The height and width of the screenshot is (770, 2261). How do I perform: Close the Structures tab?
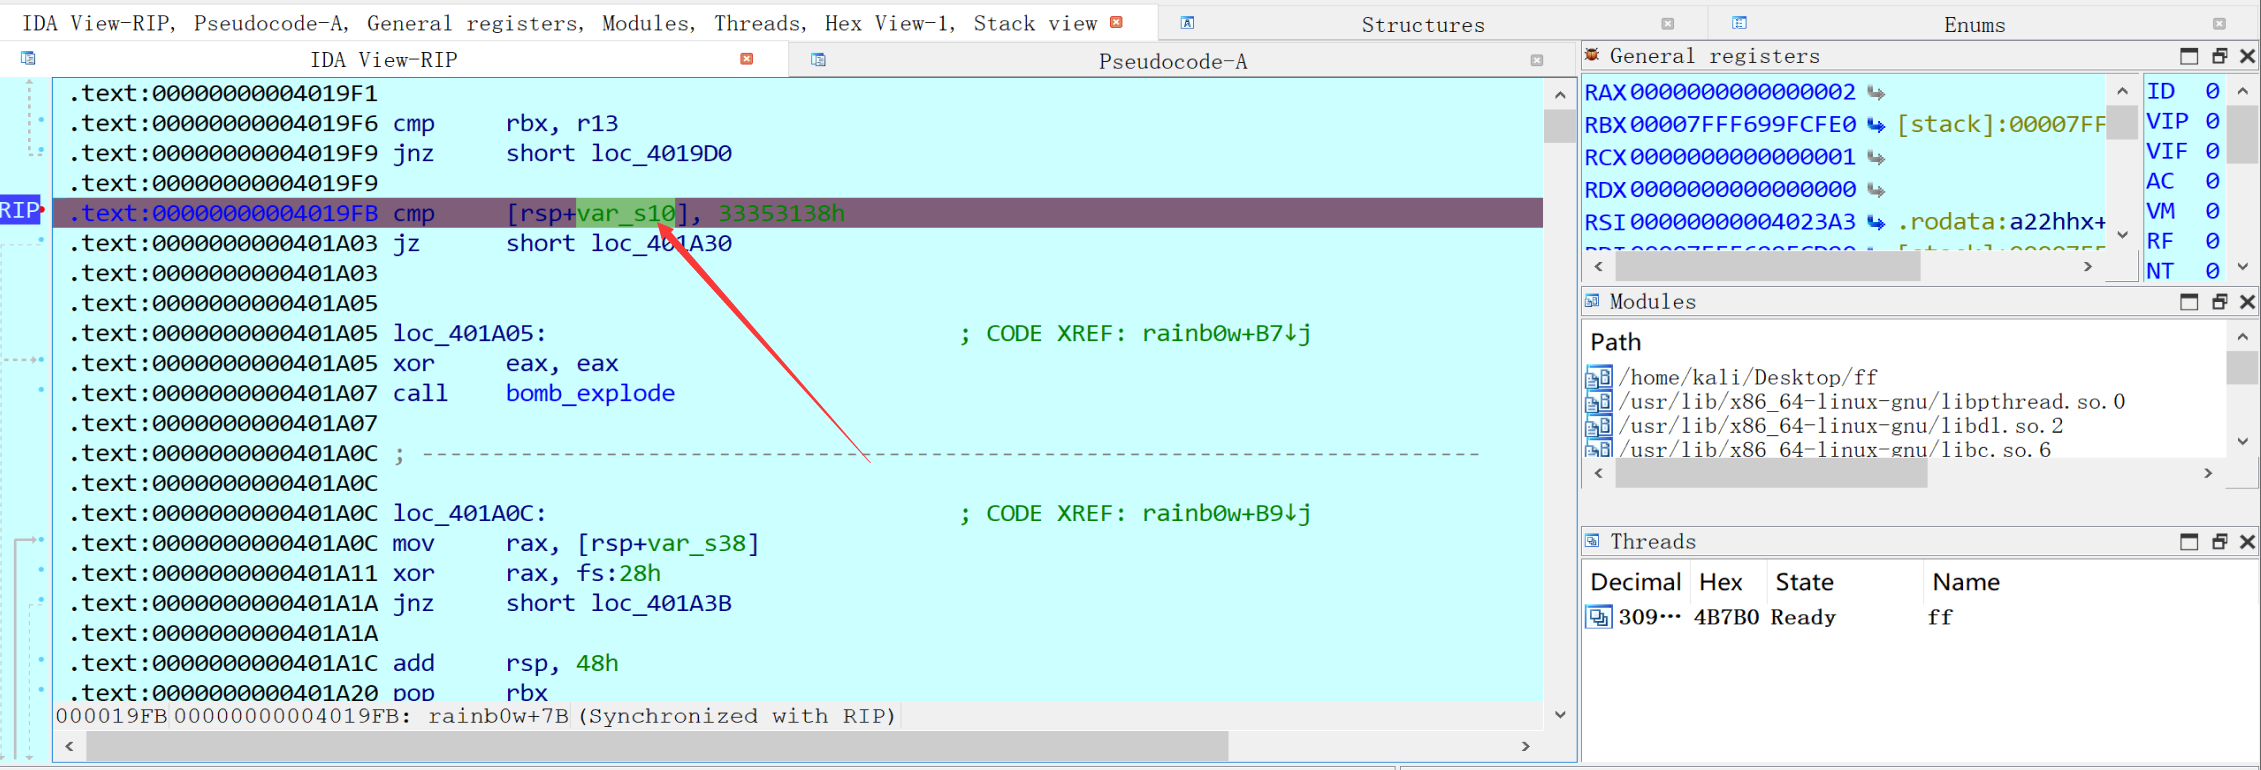coord(1667,24)
